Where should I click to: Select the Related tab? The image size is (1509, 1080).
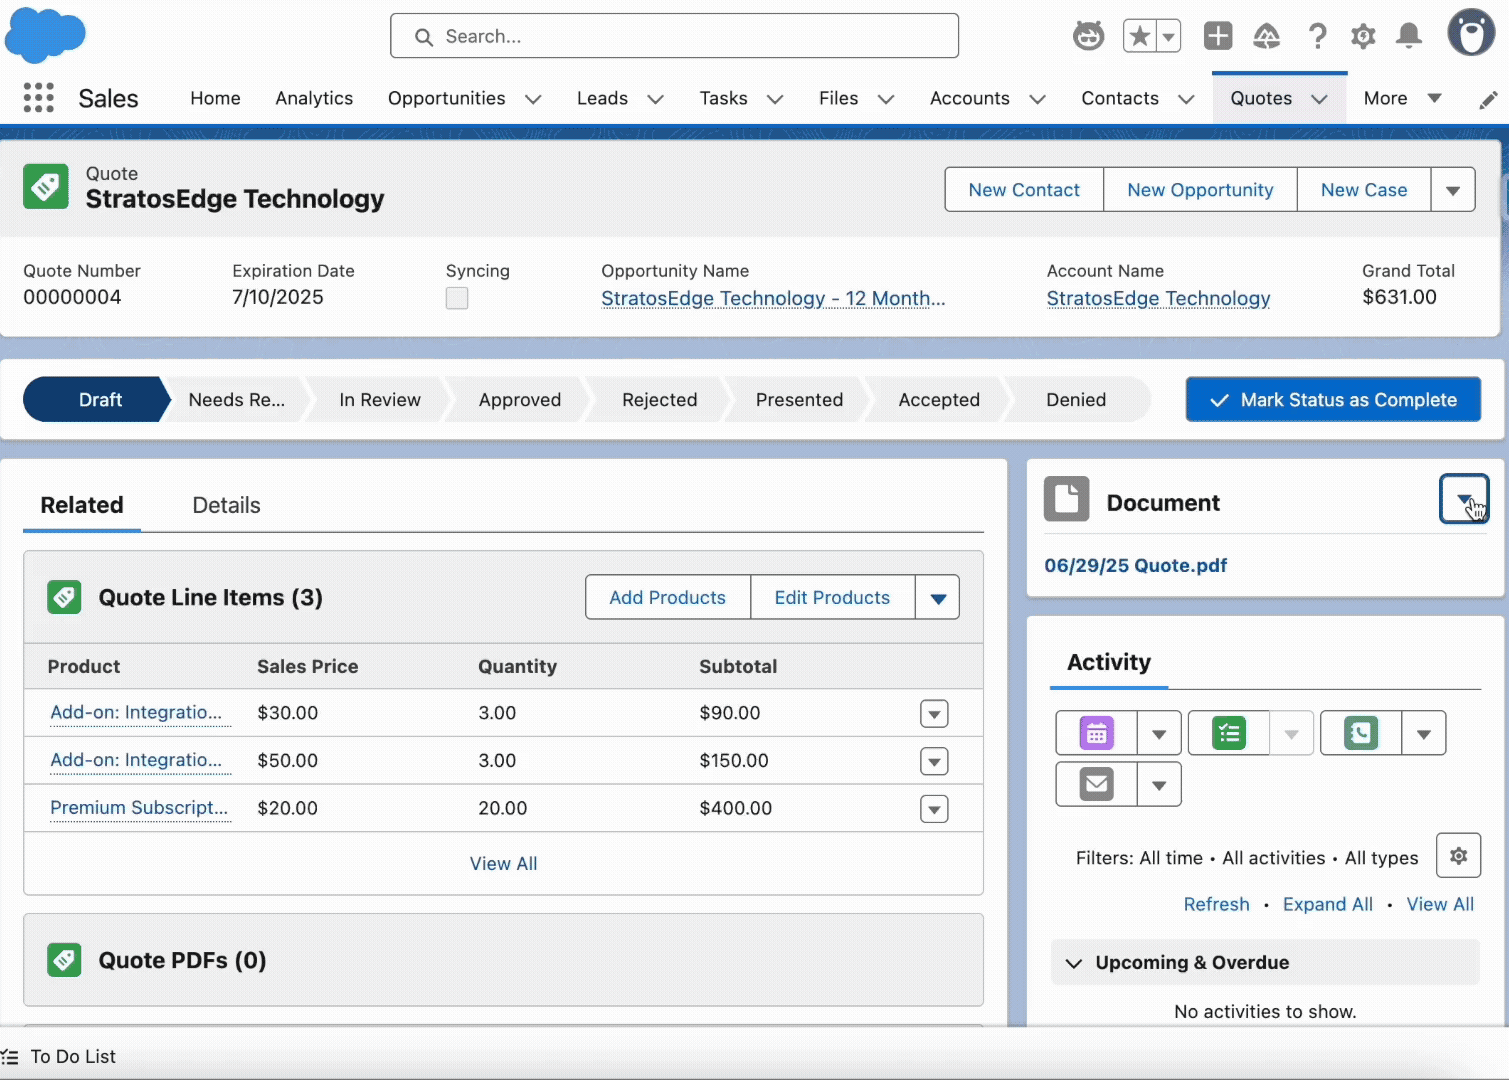(x=82, y=505)
